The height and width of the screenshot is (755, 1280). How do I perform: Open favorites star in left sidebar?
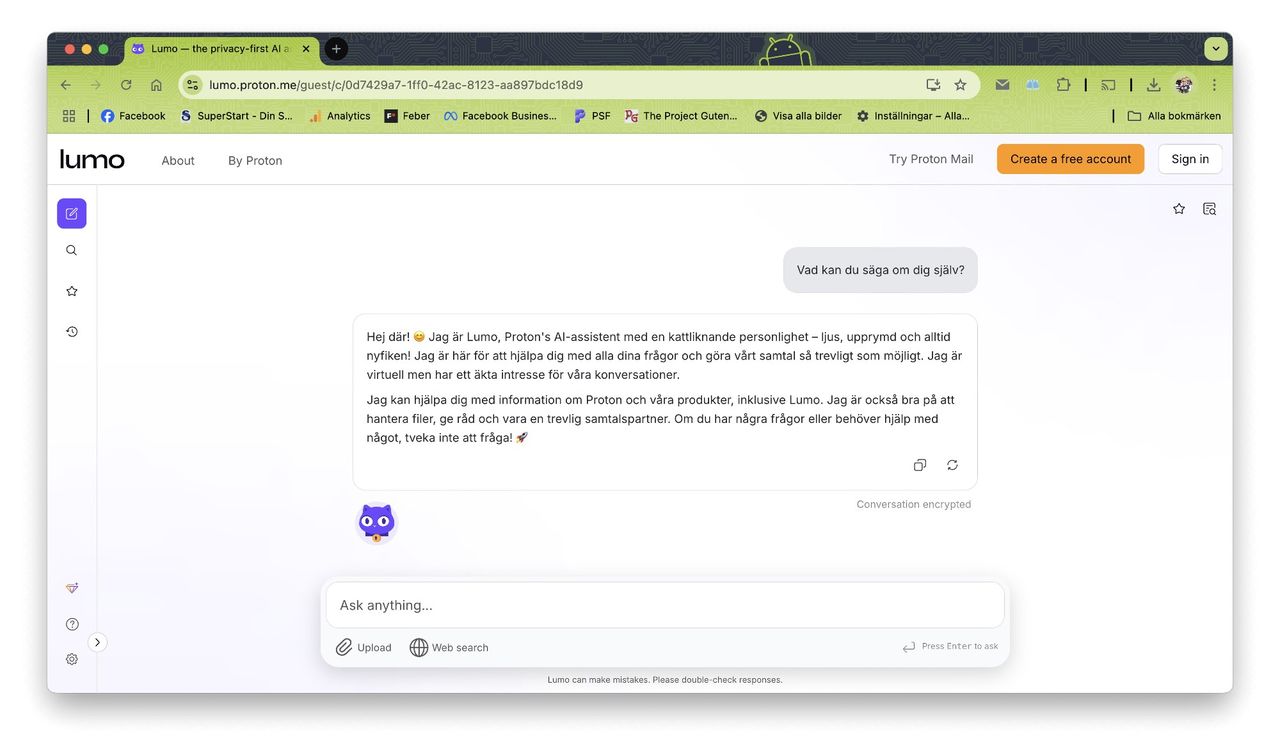point(71,291)
